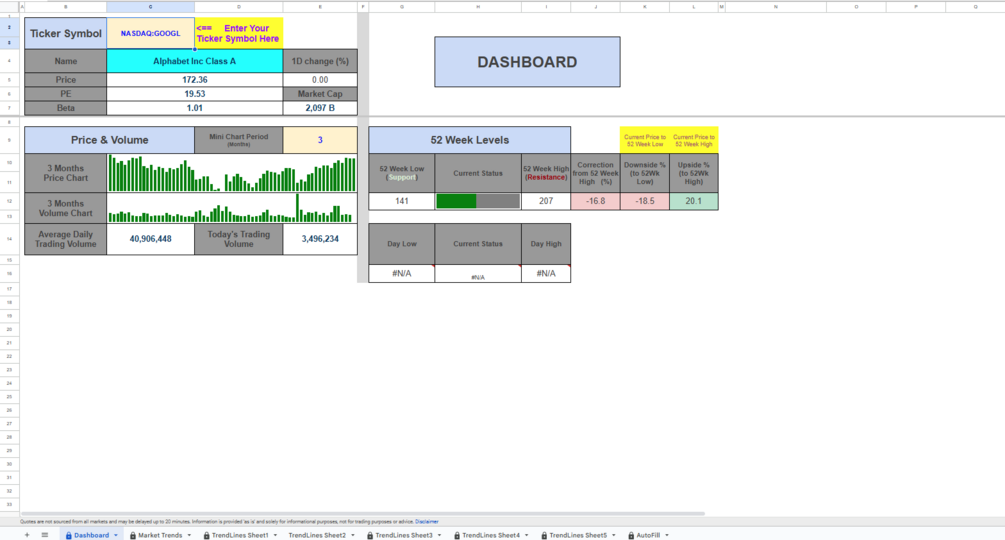This screenshot has height=540, width=1005.
Task: Select the 52 Week Levels header
Action: (470, 140)
